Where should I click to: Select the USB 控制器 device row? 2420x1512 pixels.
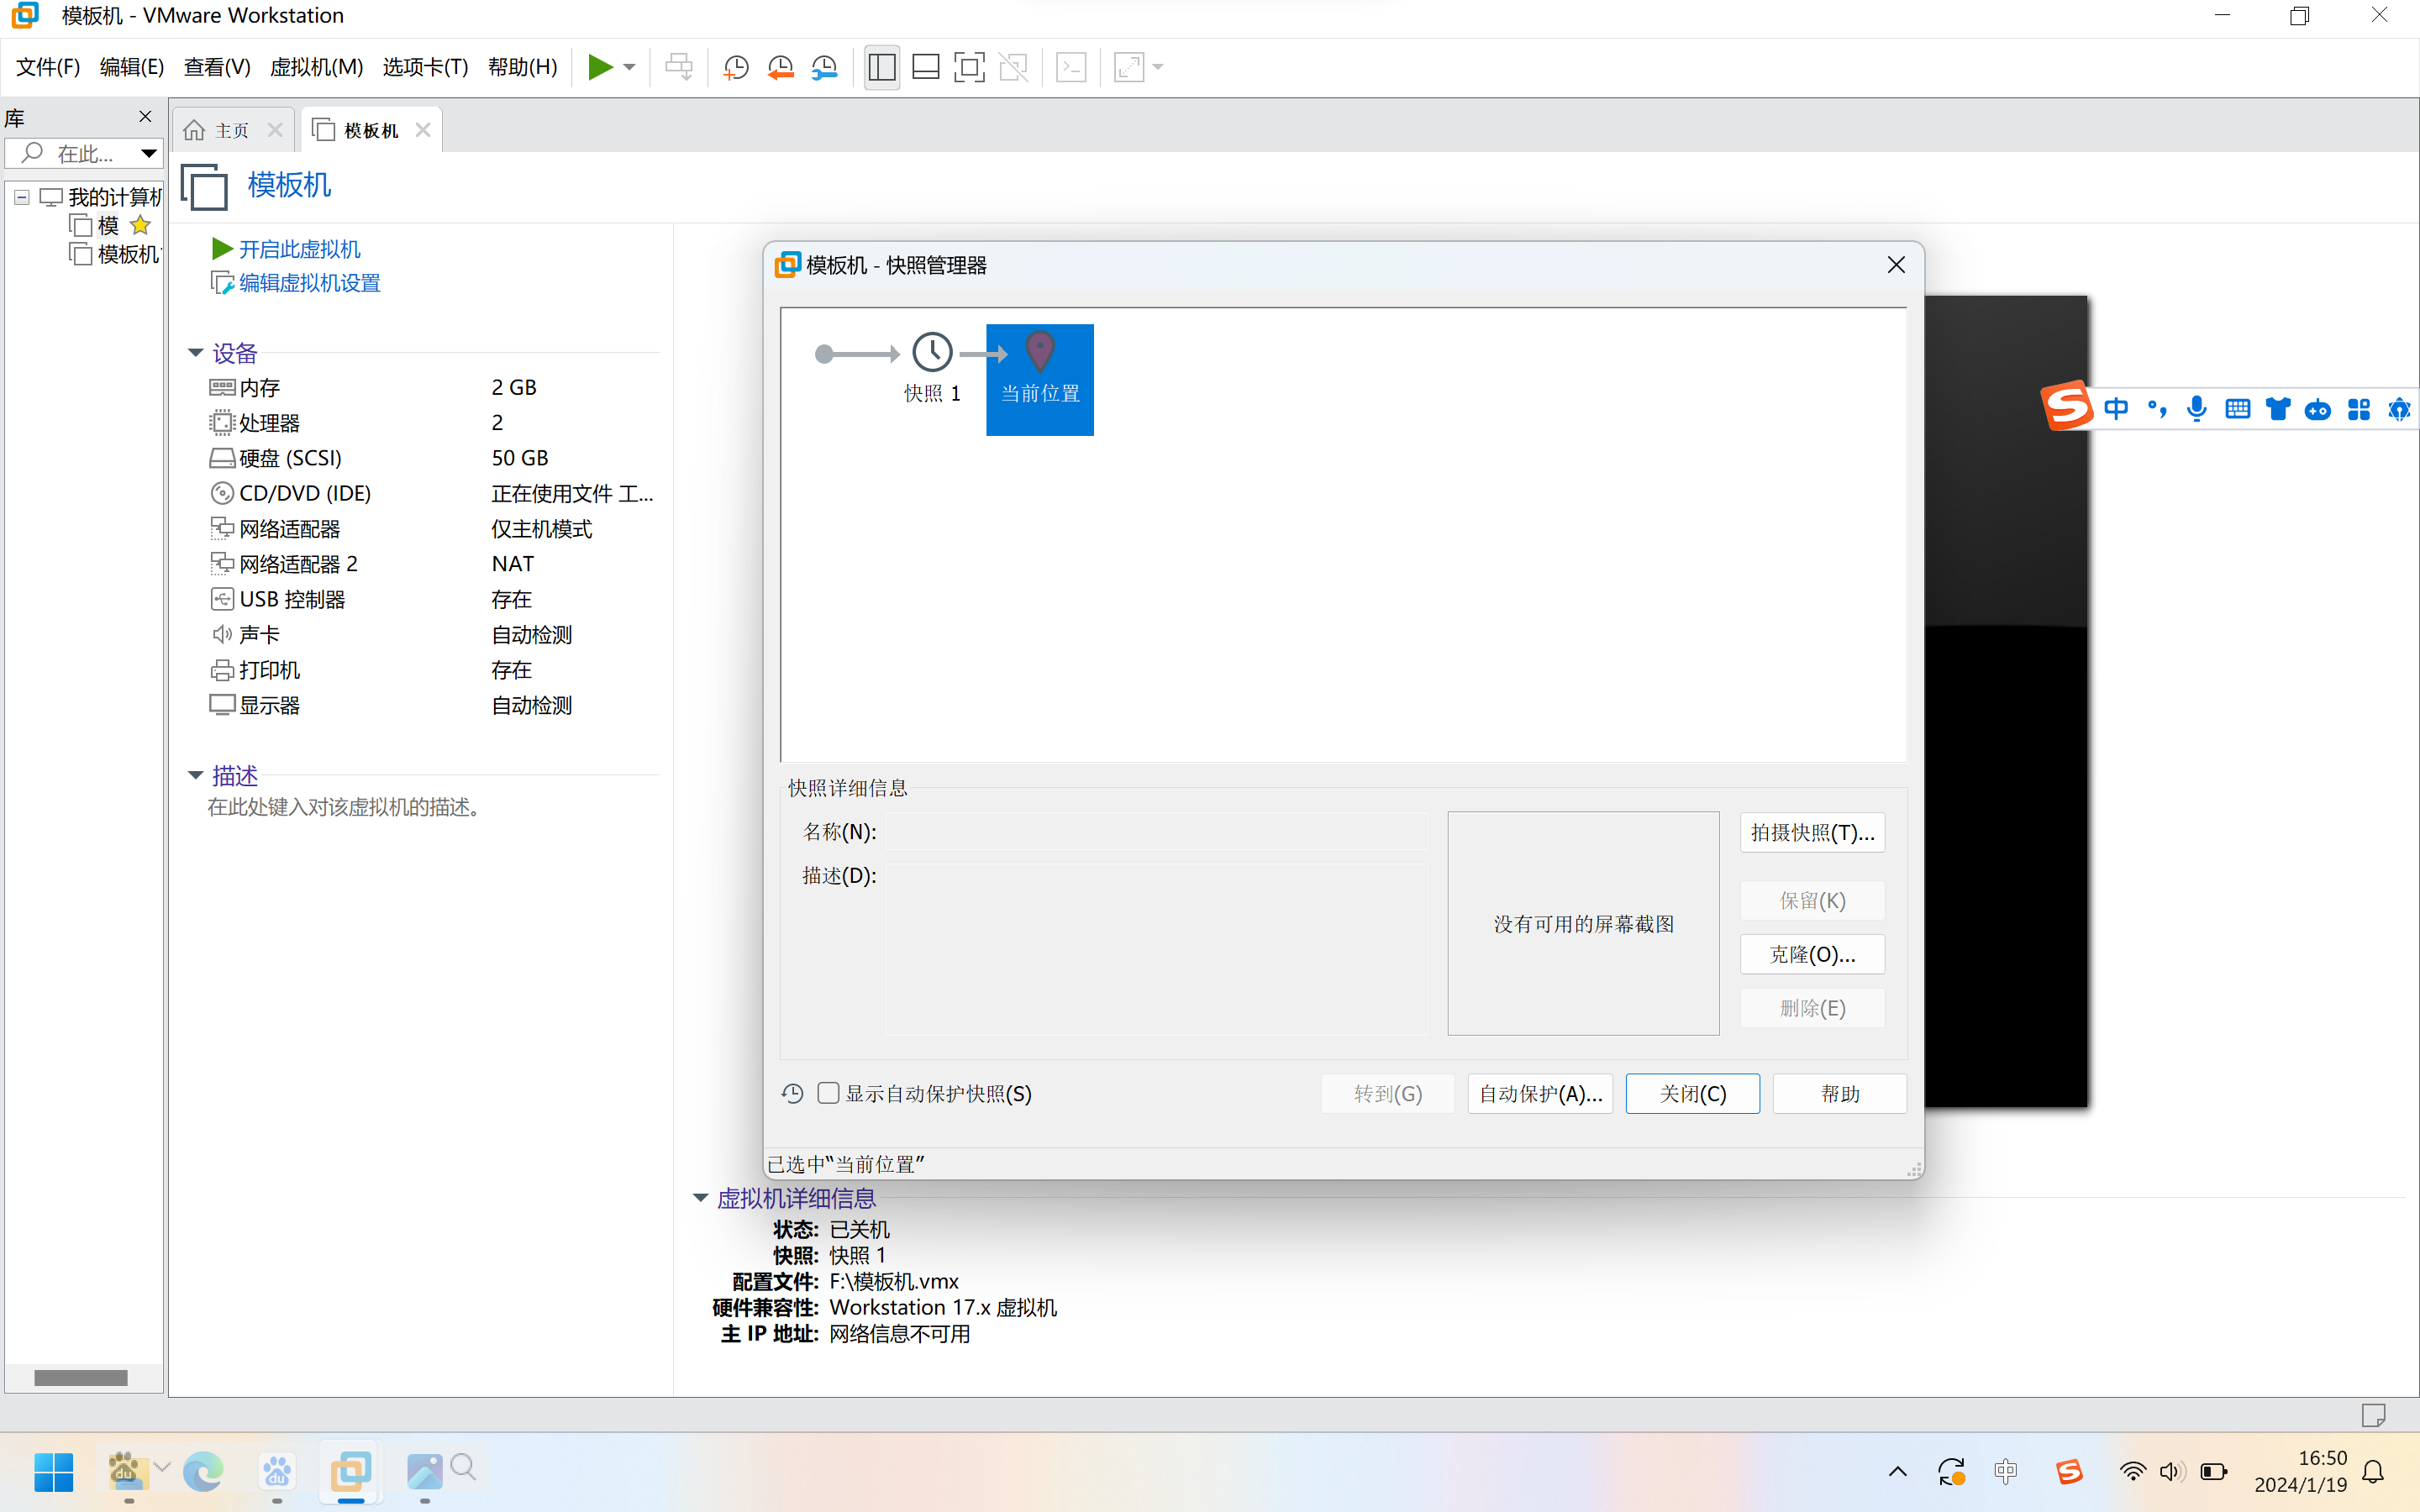[x=432, y=599]
